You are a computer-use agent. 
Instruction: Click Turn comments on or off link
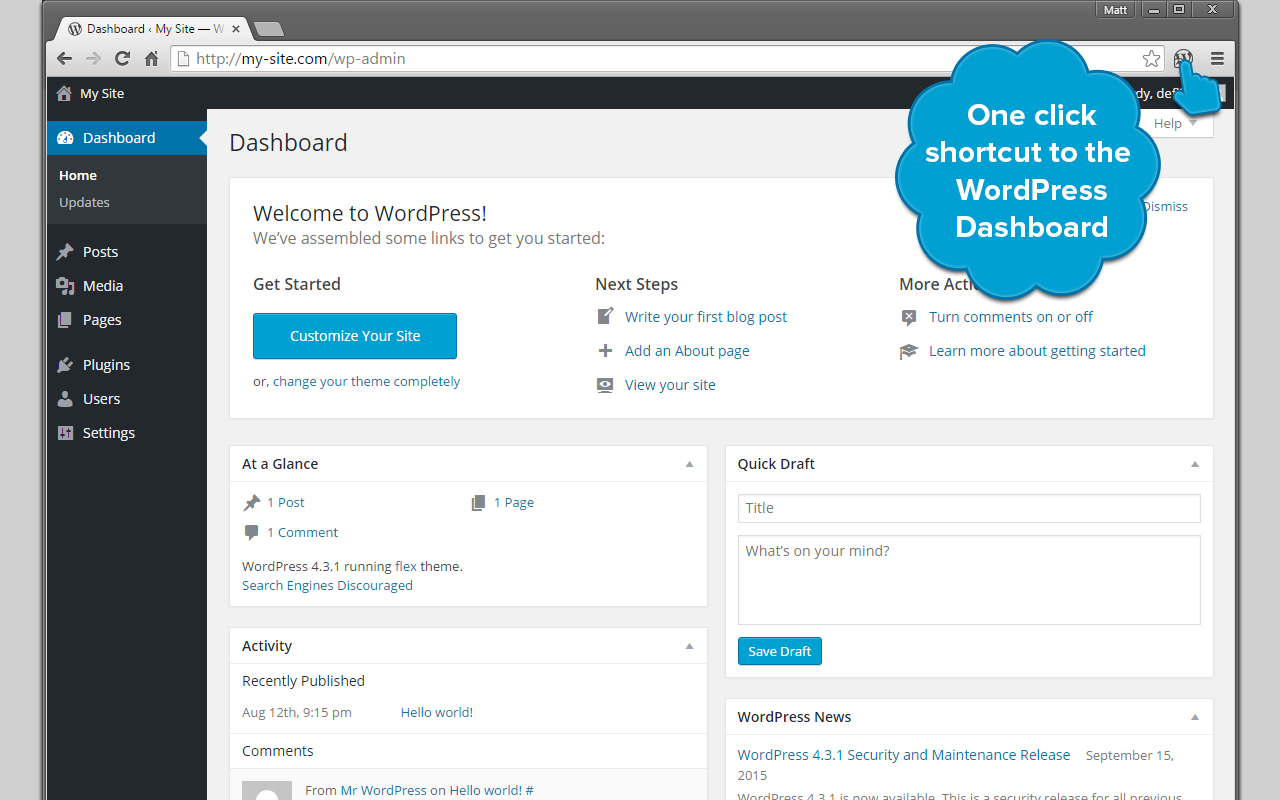1011,317
